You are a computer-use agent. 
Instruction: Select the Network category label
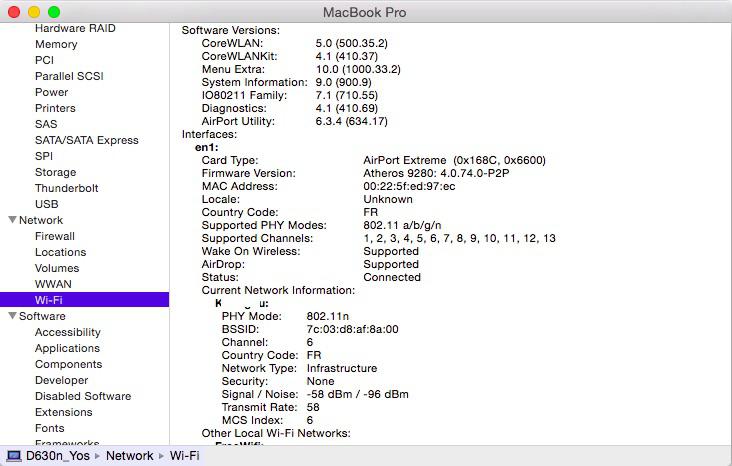[x=41, y=220]
